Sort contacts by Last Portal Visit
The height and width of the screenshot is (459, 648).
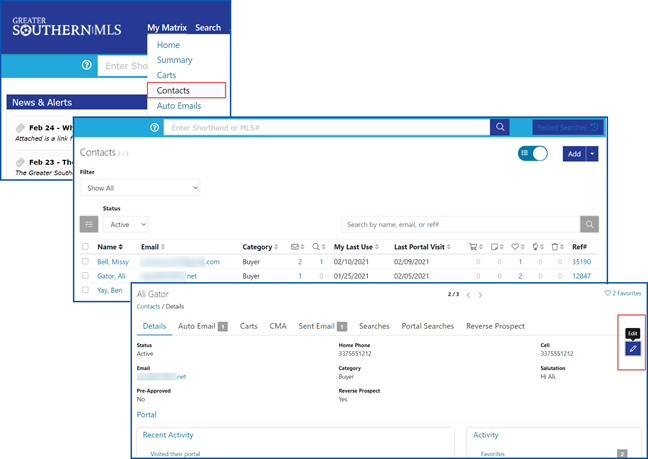[x=422, y=247]
